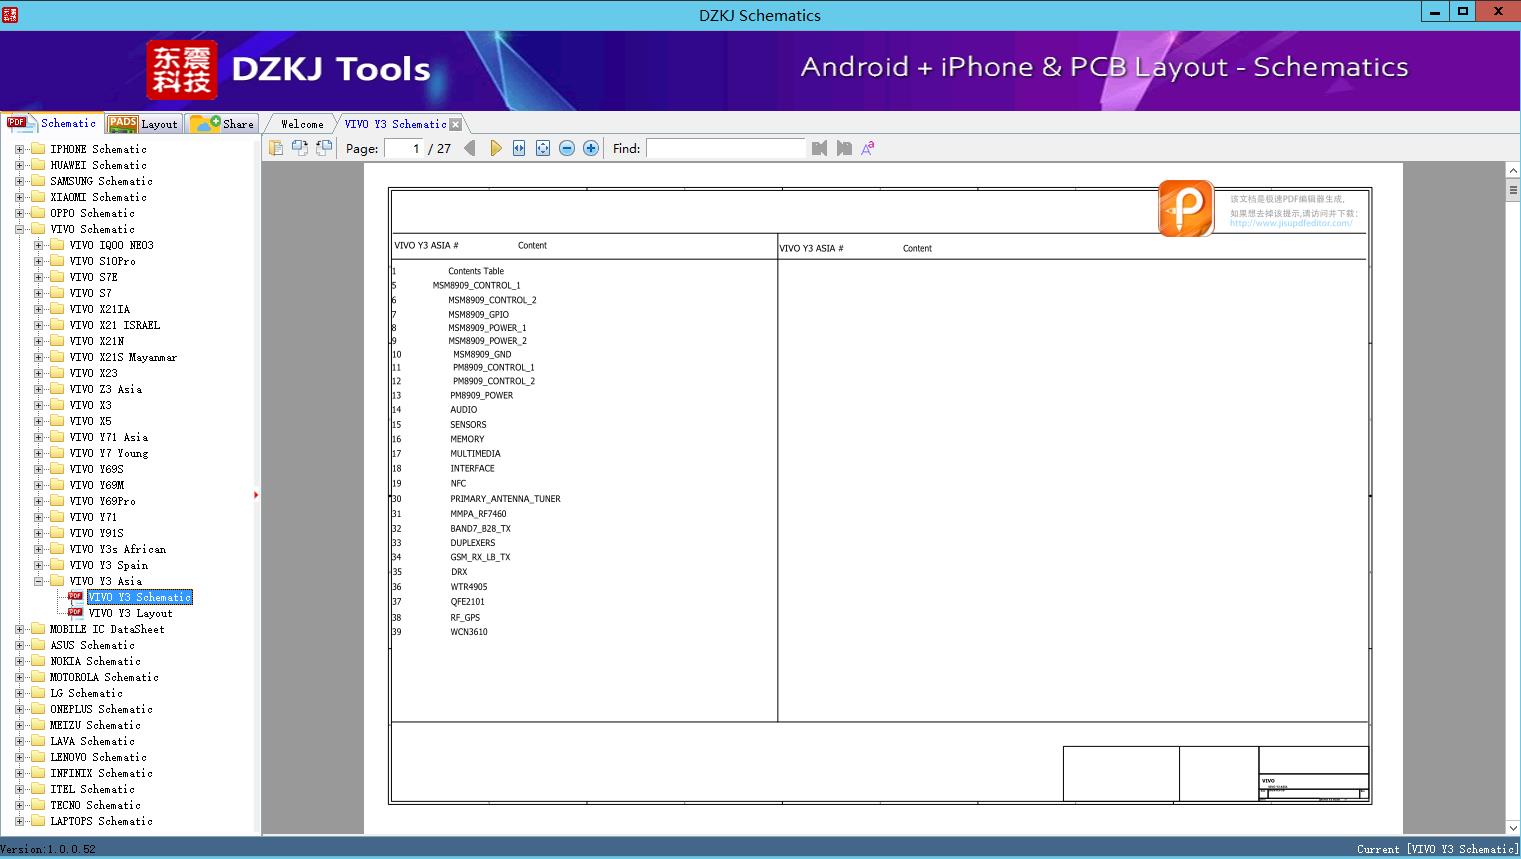The height and width of the screenshot is (859, 1521).
Task: Select VIVO Y3 Schematic PDF file in tree
Action: [139, 597]
